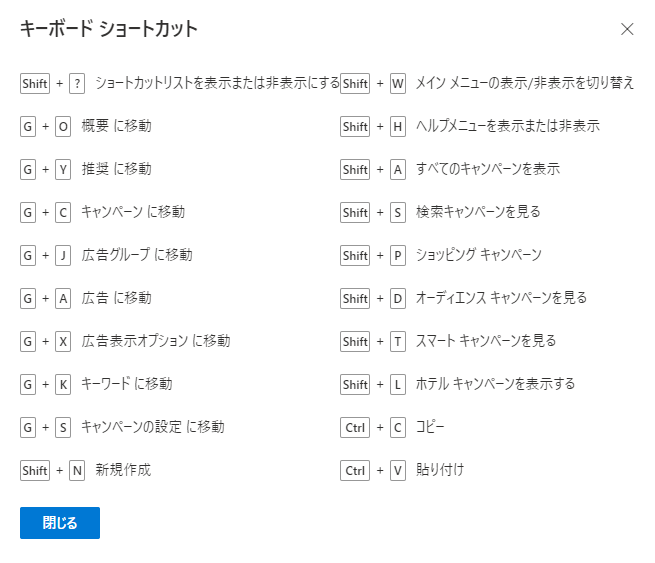Click the キーボード ショートカット dialog title
The width and height of the screenshot is (655, 563).
[x=109, y=29]
